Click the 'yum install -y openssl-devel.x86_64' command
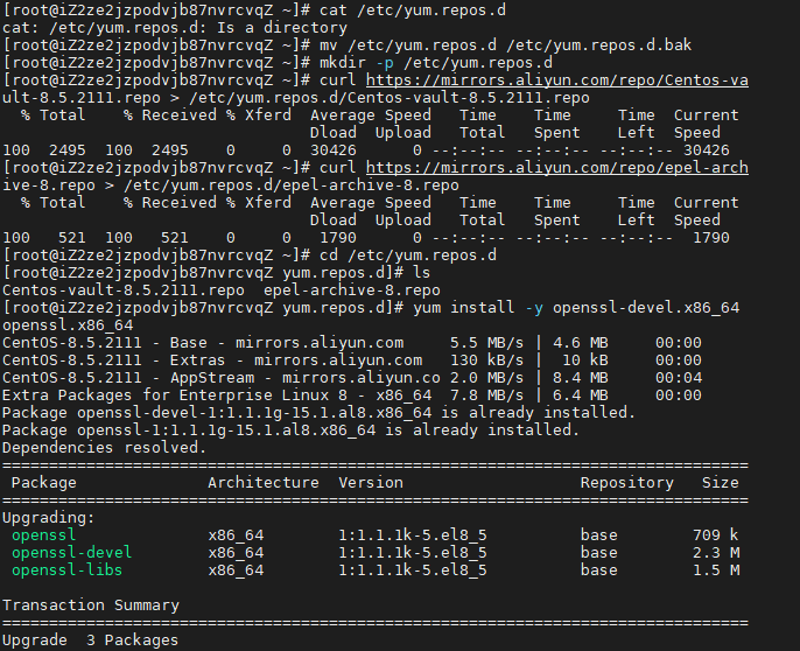The width and height of the screenshot is (800, 651). (x=576, y=308)
